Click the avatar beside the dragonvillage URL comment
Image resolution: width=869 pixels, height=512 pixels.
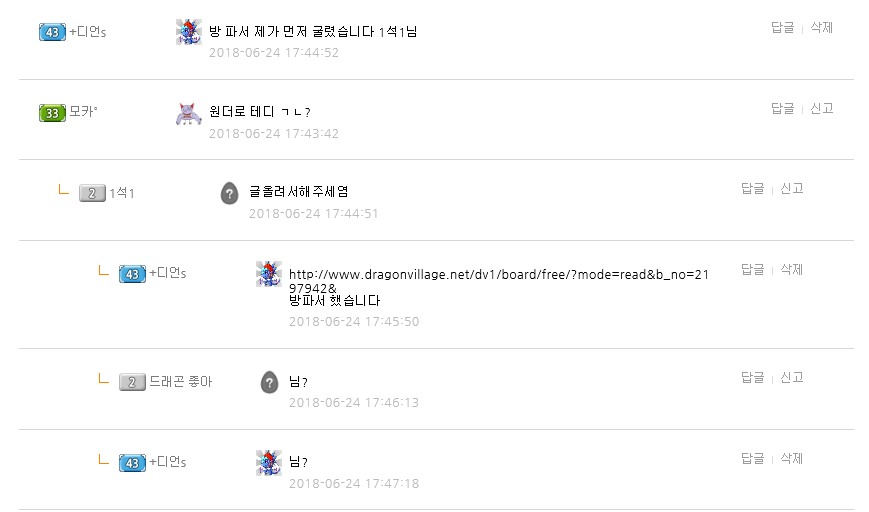tap(269, 274)
